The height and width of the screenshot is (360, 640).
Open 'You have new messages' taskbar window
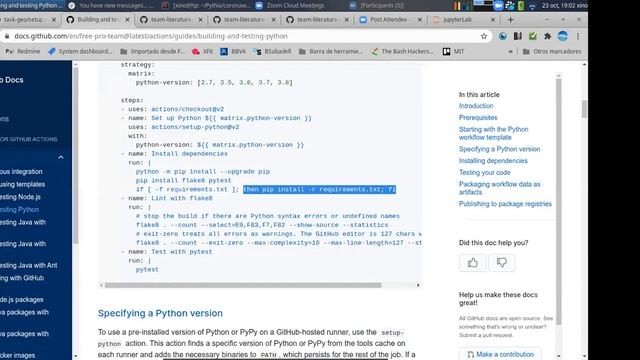(112, 6)
